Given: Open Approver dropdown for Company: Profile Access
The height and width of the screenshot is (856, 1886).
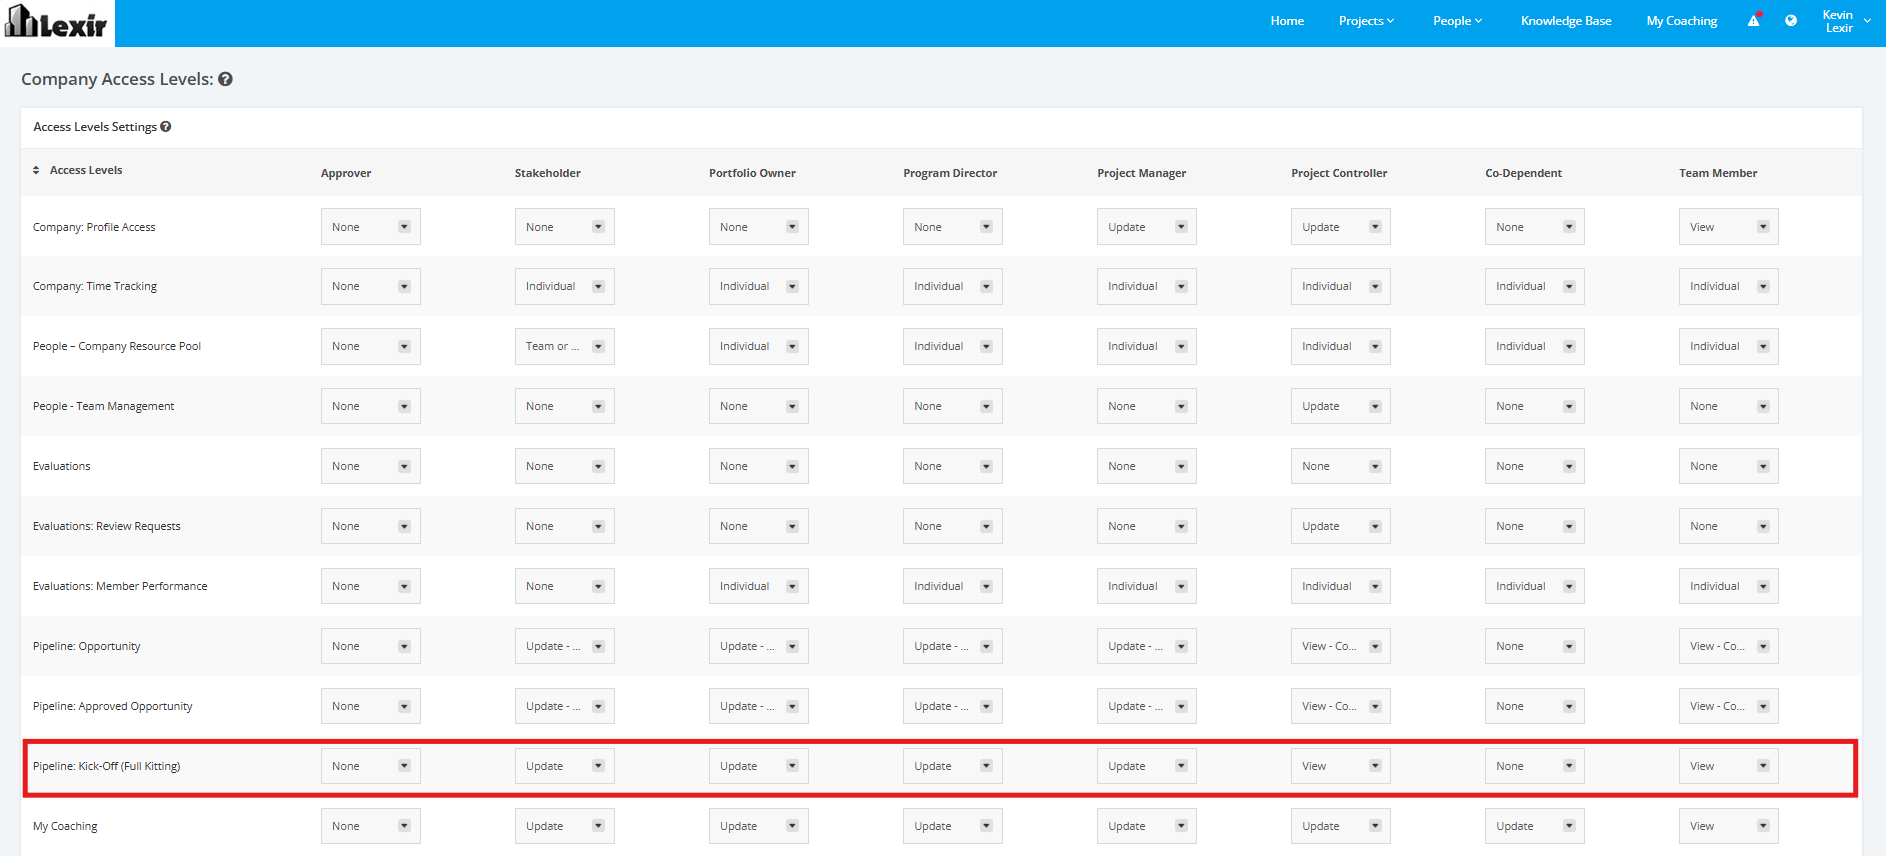Looking at the screenshot, I should [371, 227].
